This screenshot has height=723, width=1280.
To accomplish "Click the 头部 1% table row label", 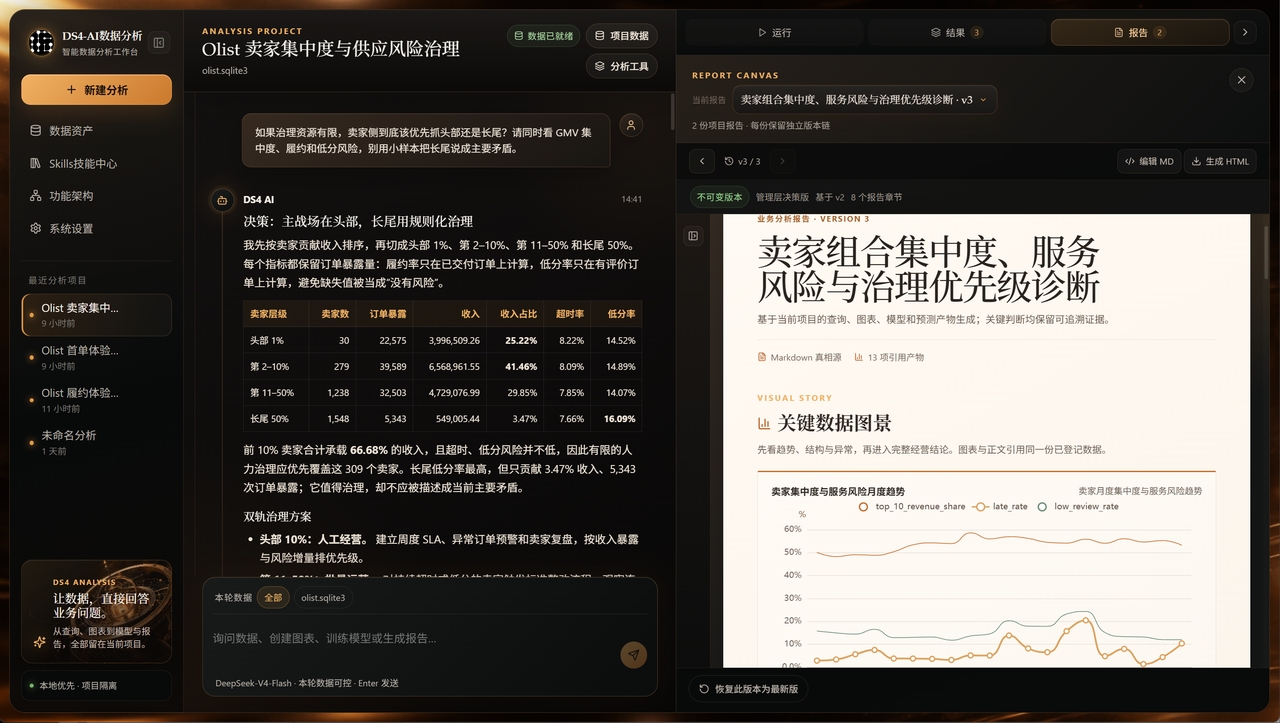I will [266, 340].
